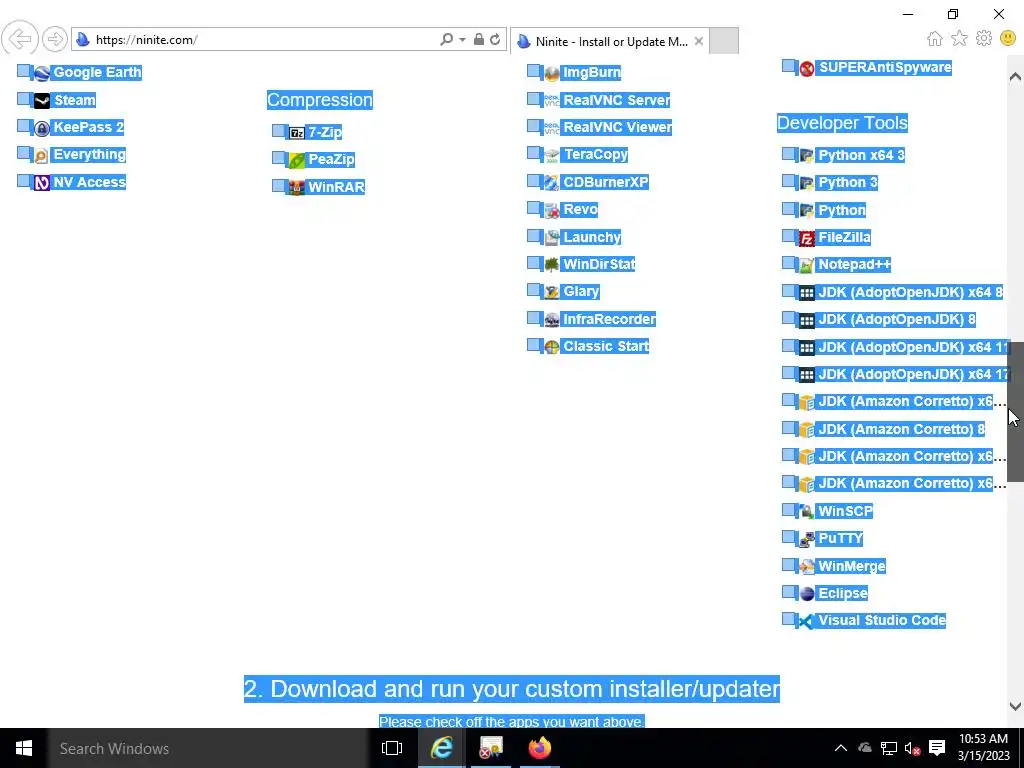Close the Ninite tab
Screen dimensions: 1024x768
[699, 41]
